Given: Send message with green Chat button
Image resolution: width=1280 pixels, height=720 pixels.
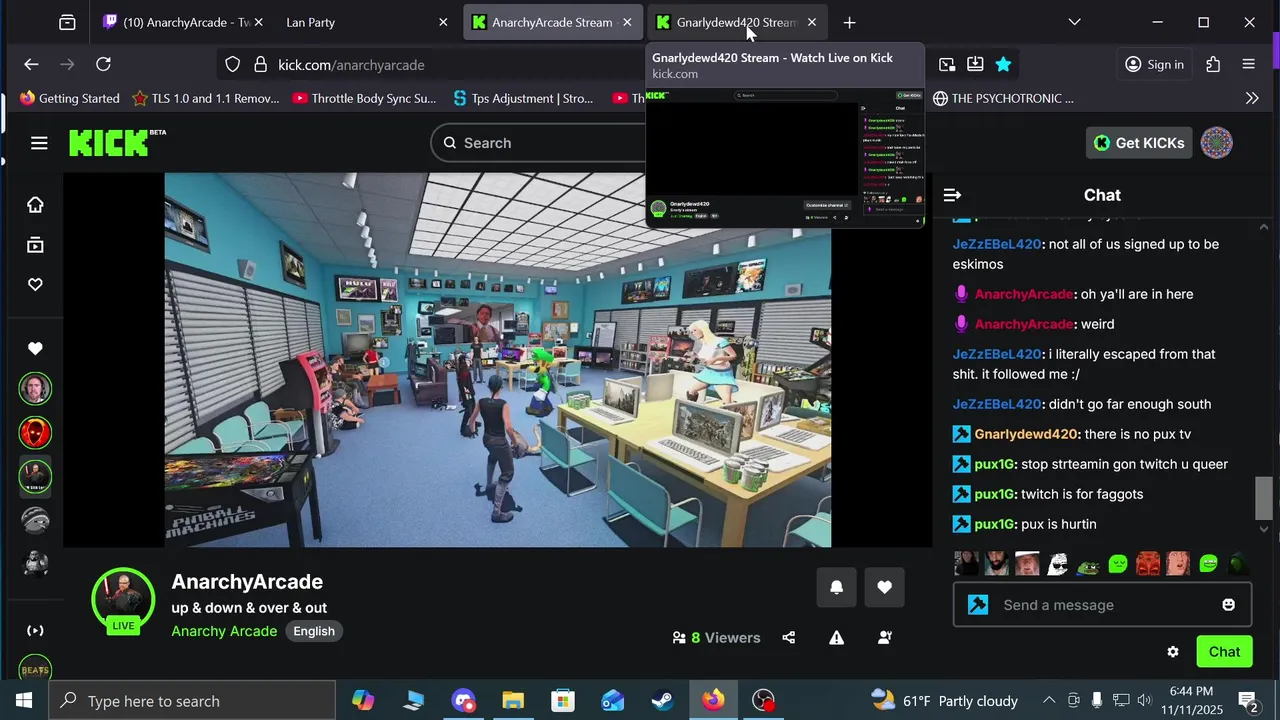Looking at the screenshot, I should tap(1224, 652).
